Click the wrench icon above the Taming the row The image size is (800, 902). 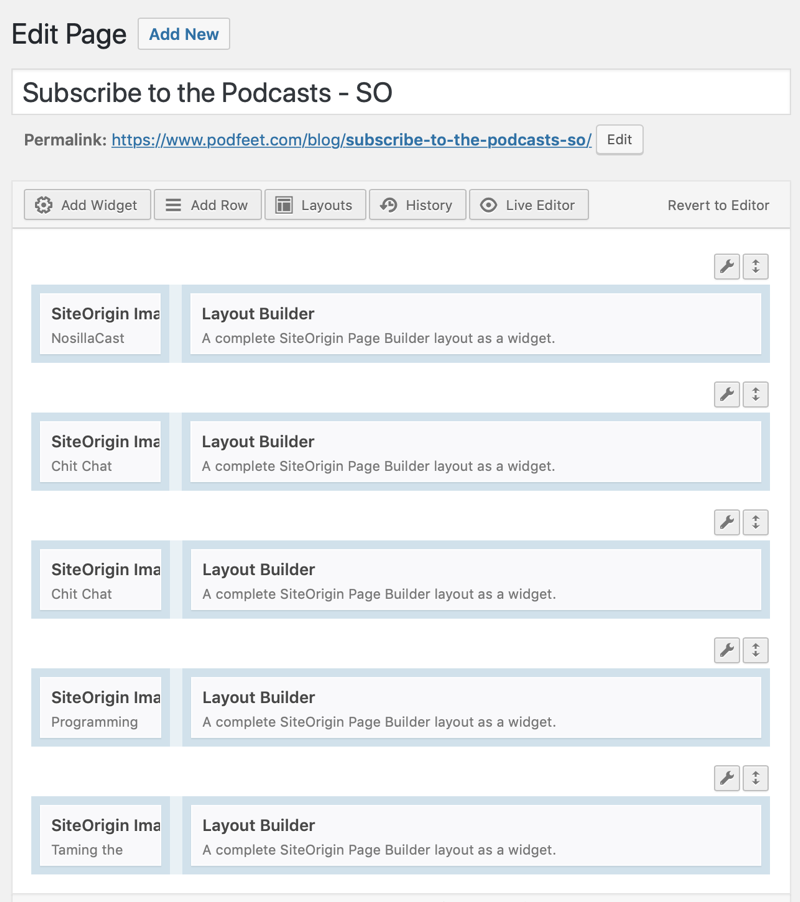(727, 778)
